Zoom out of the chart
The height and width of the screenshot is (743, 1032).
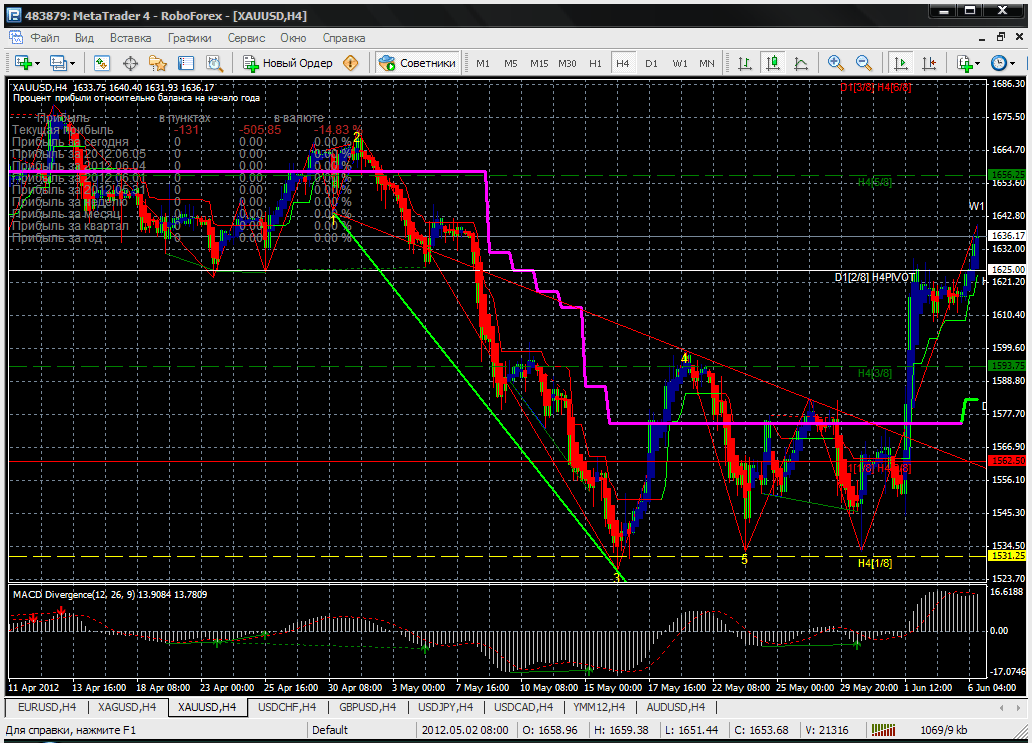[863, 63]
